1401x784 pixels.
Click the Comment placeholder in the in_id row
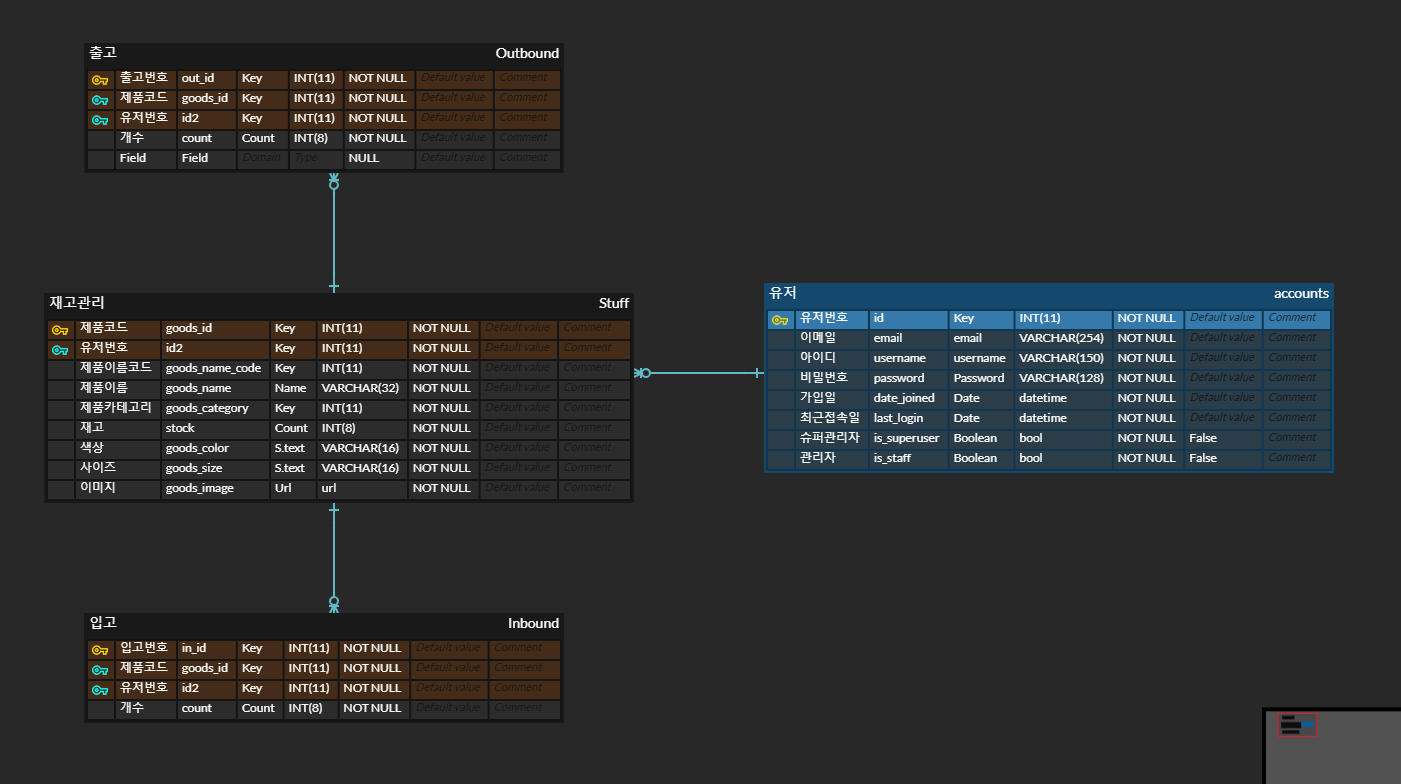point(525,648)
